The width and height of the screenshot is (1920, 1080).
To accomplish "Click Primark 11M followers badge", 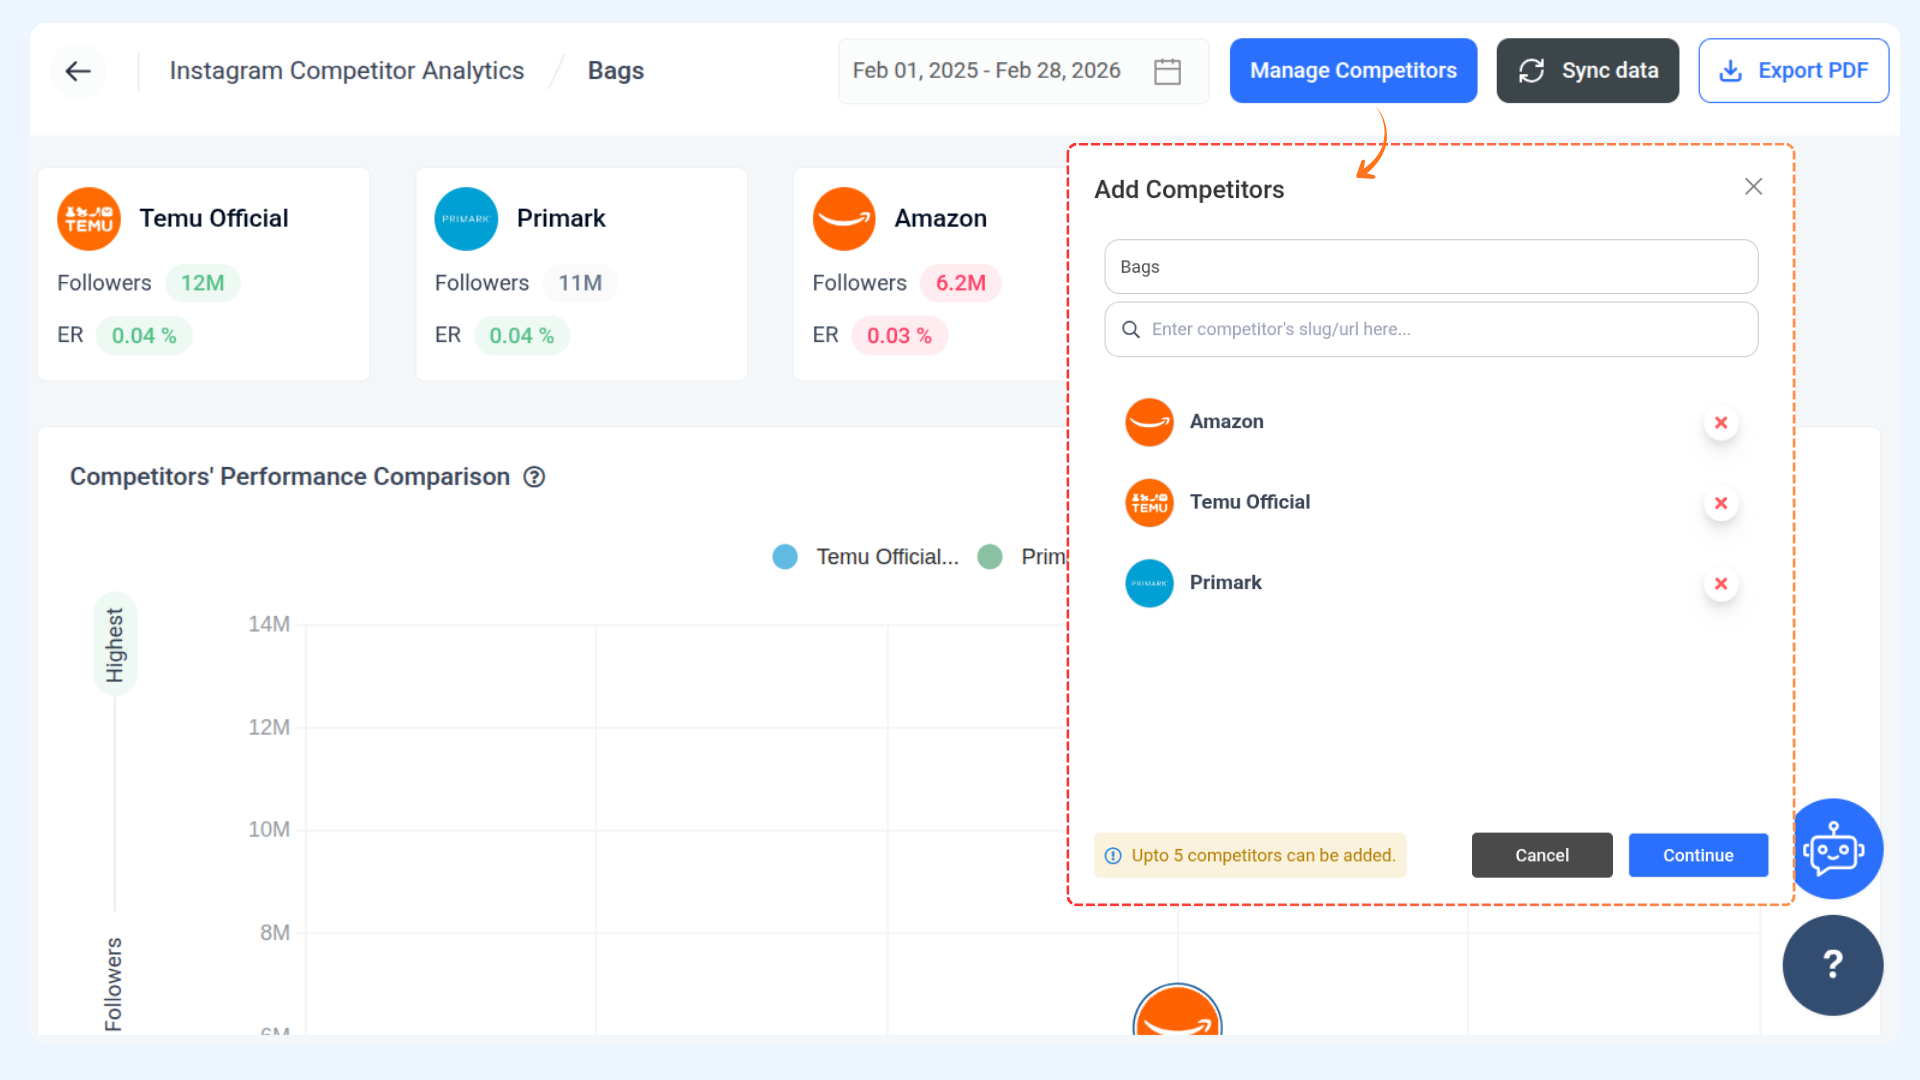I will point(580,283).
